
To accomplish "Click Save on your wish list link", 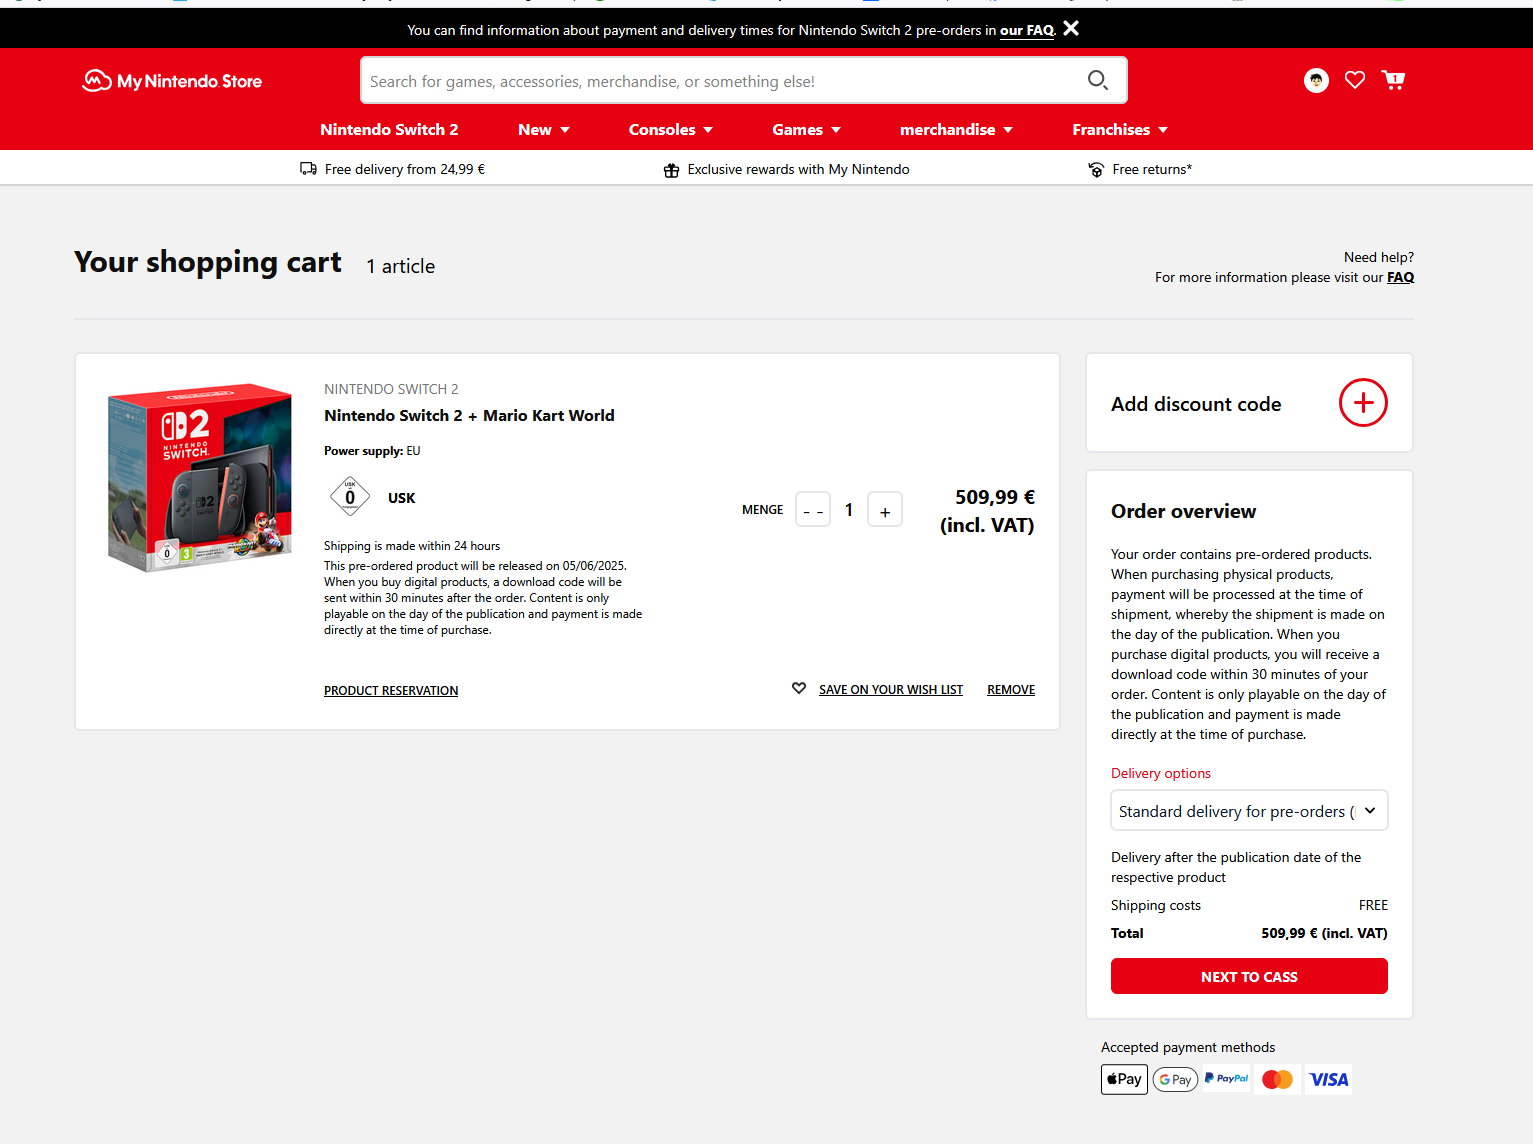I will 891,690.
